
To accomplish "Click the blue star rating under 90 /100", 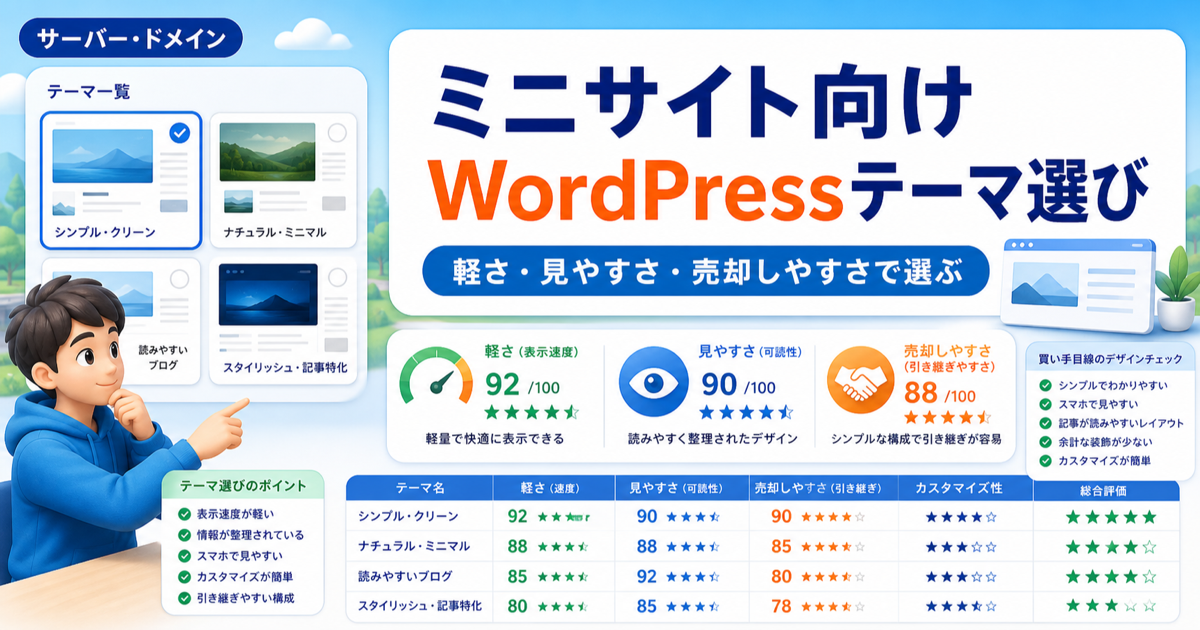I will coord(744,412).
